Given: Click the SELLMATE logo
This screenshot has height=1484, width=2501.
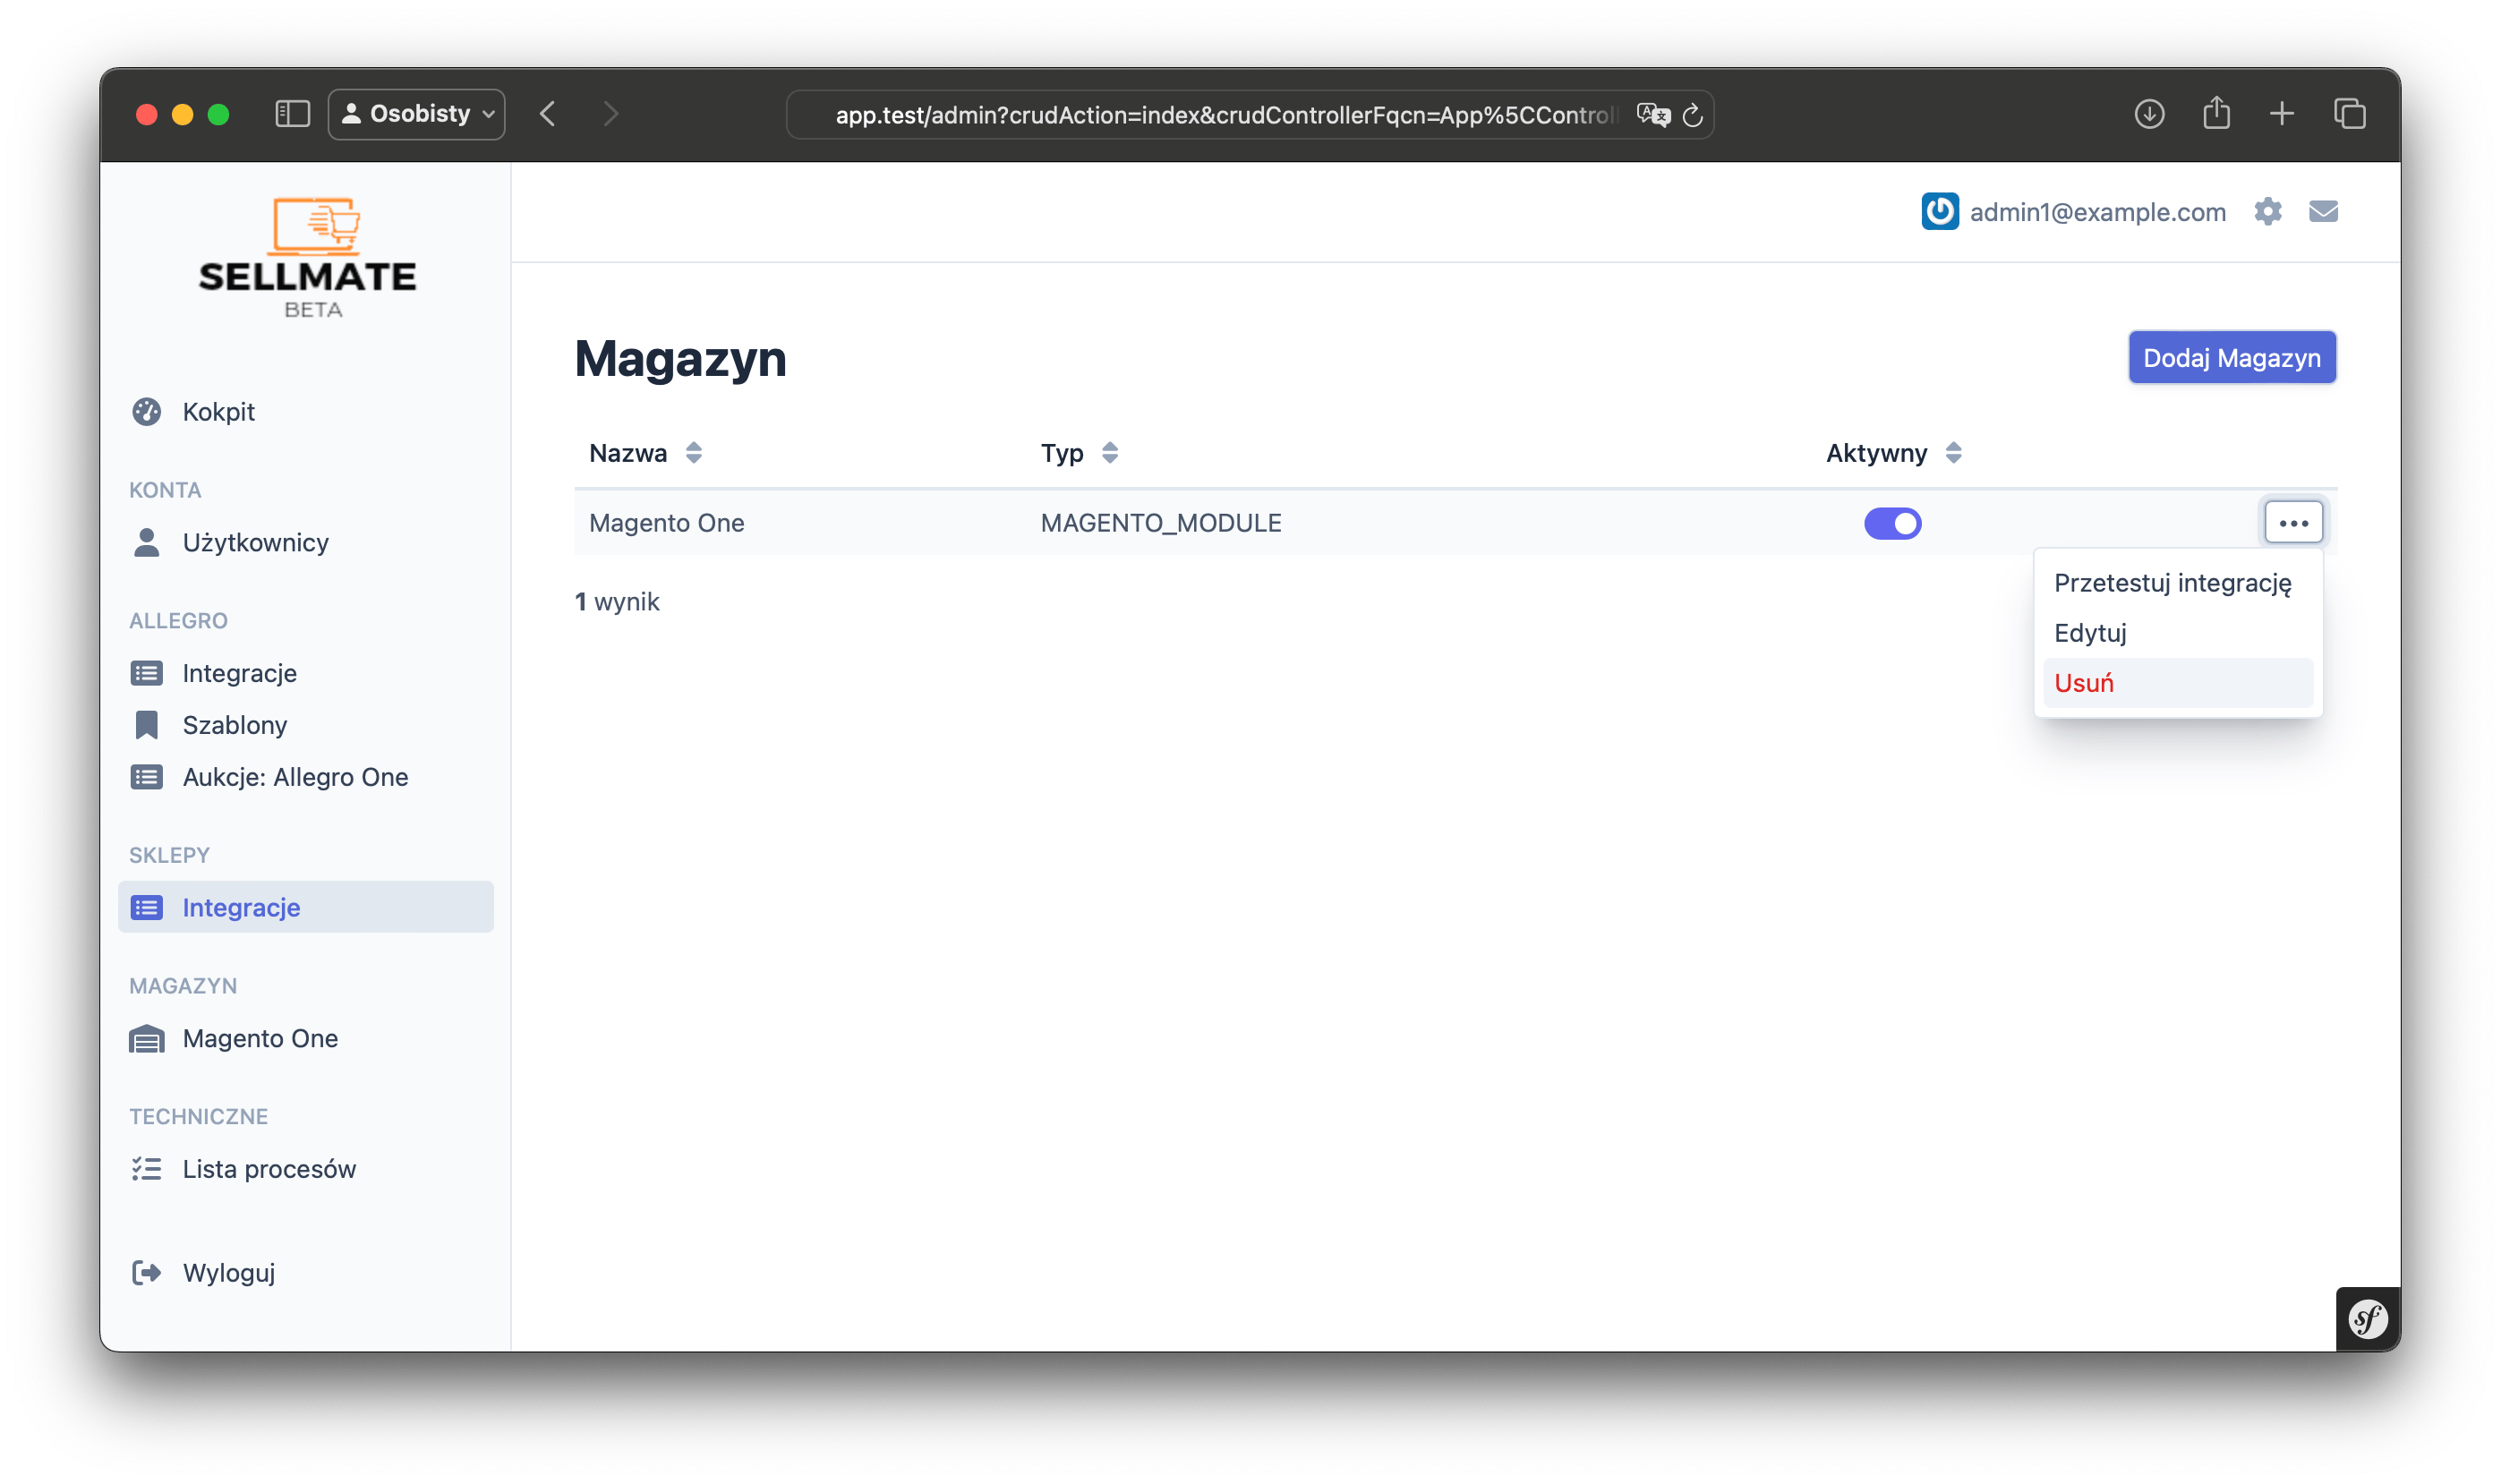Looking at the screenshot, I should coord(308,258).
